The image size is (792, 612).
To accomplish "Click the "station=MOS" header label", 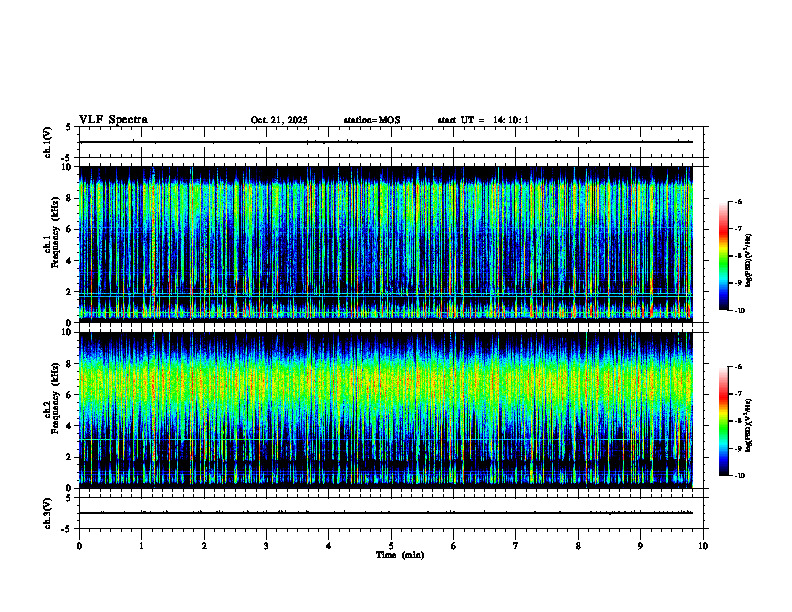I will [x=372, y=120].
